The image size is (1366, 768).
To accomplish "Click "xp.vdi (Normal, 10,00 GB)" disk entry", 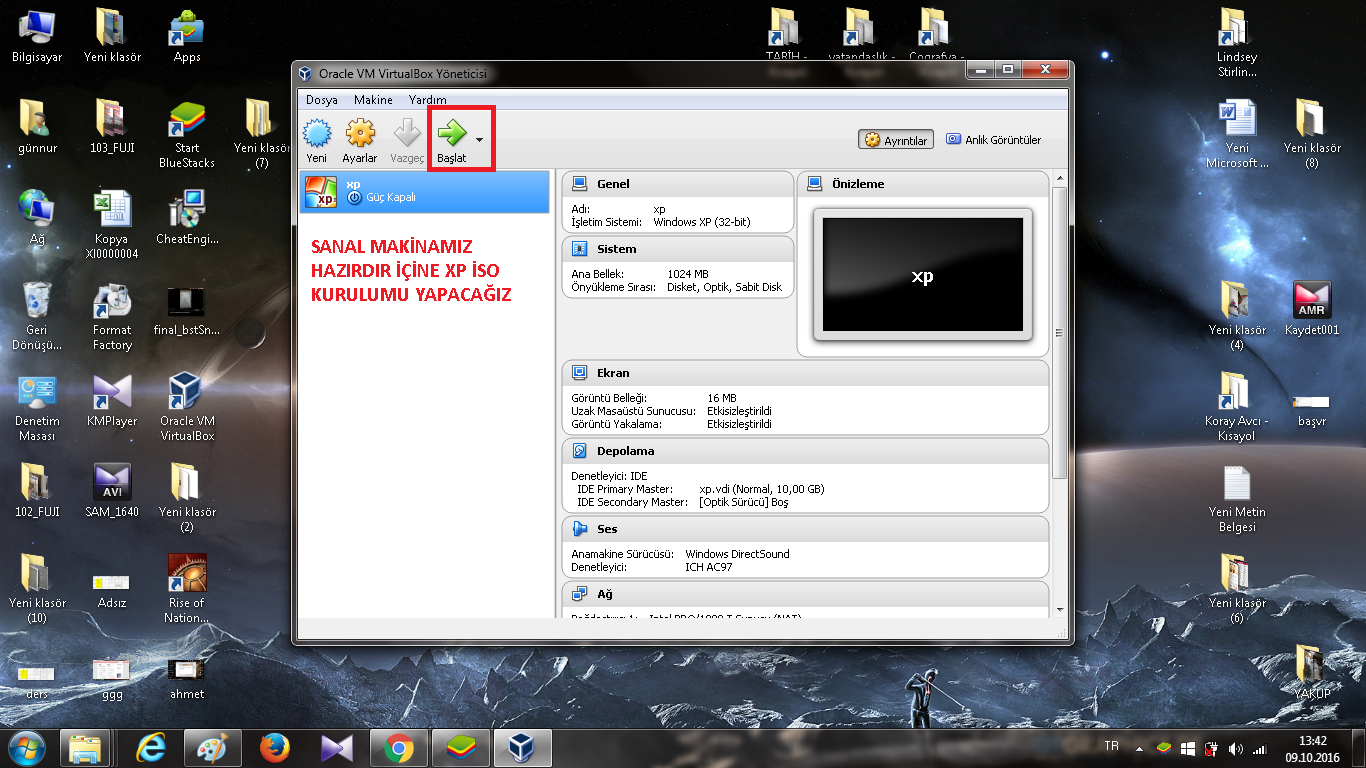I will pos(762,489).
